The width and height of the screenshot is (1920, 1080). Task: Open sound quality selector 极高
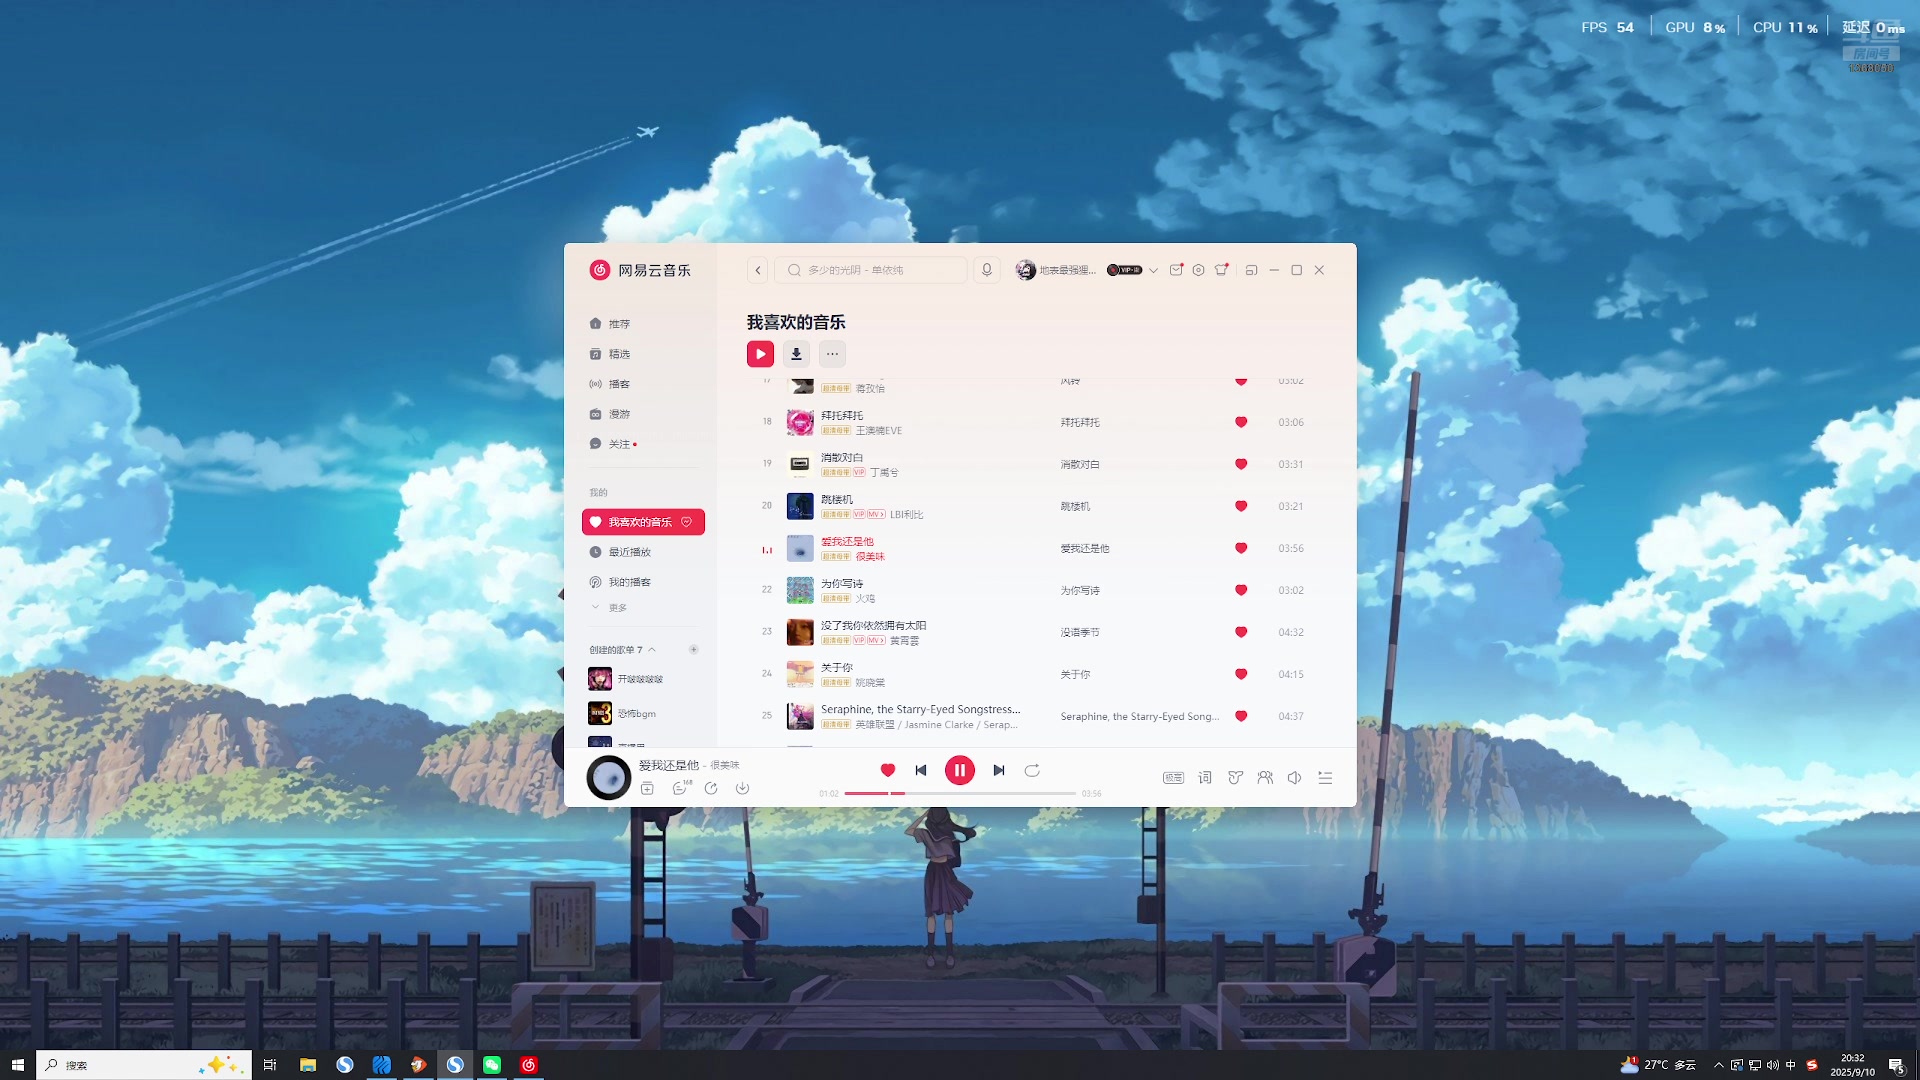click(1173, 778)
